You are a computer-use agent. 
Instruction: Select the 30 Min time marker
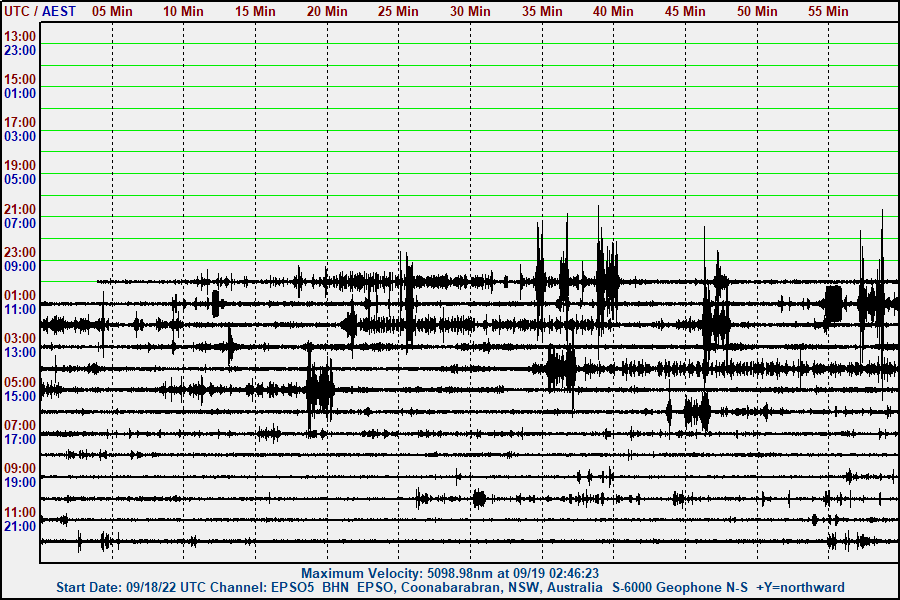point(470,11)
